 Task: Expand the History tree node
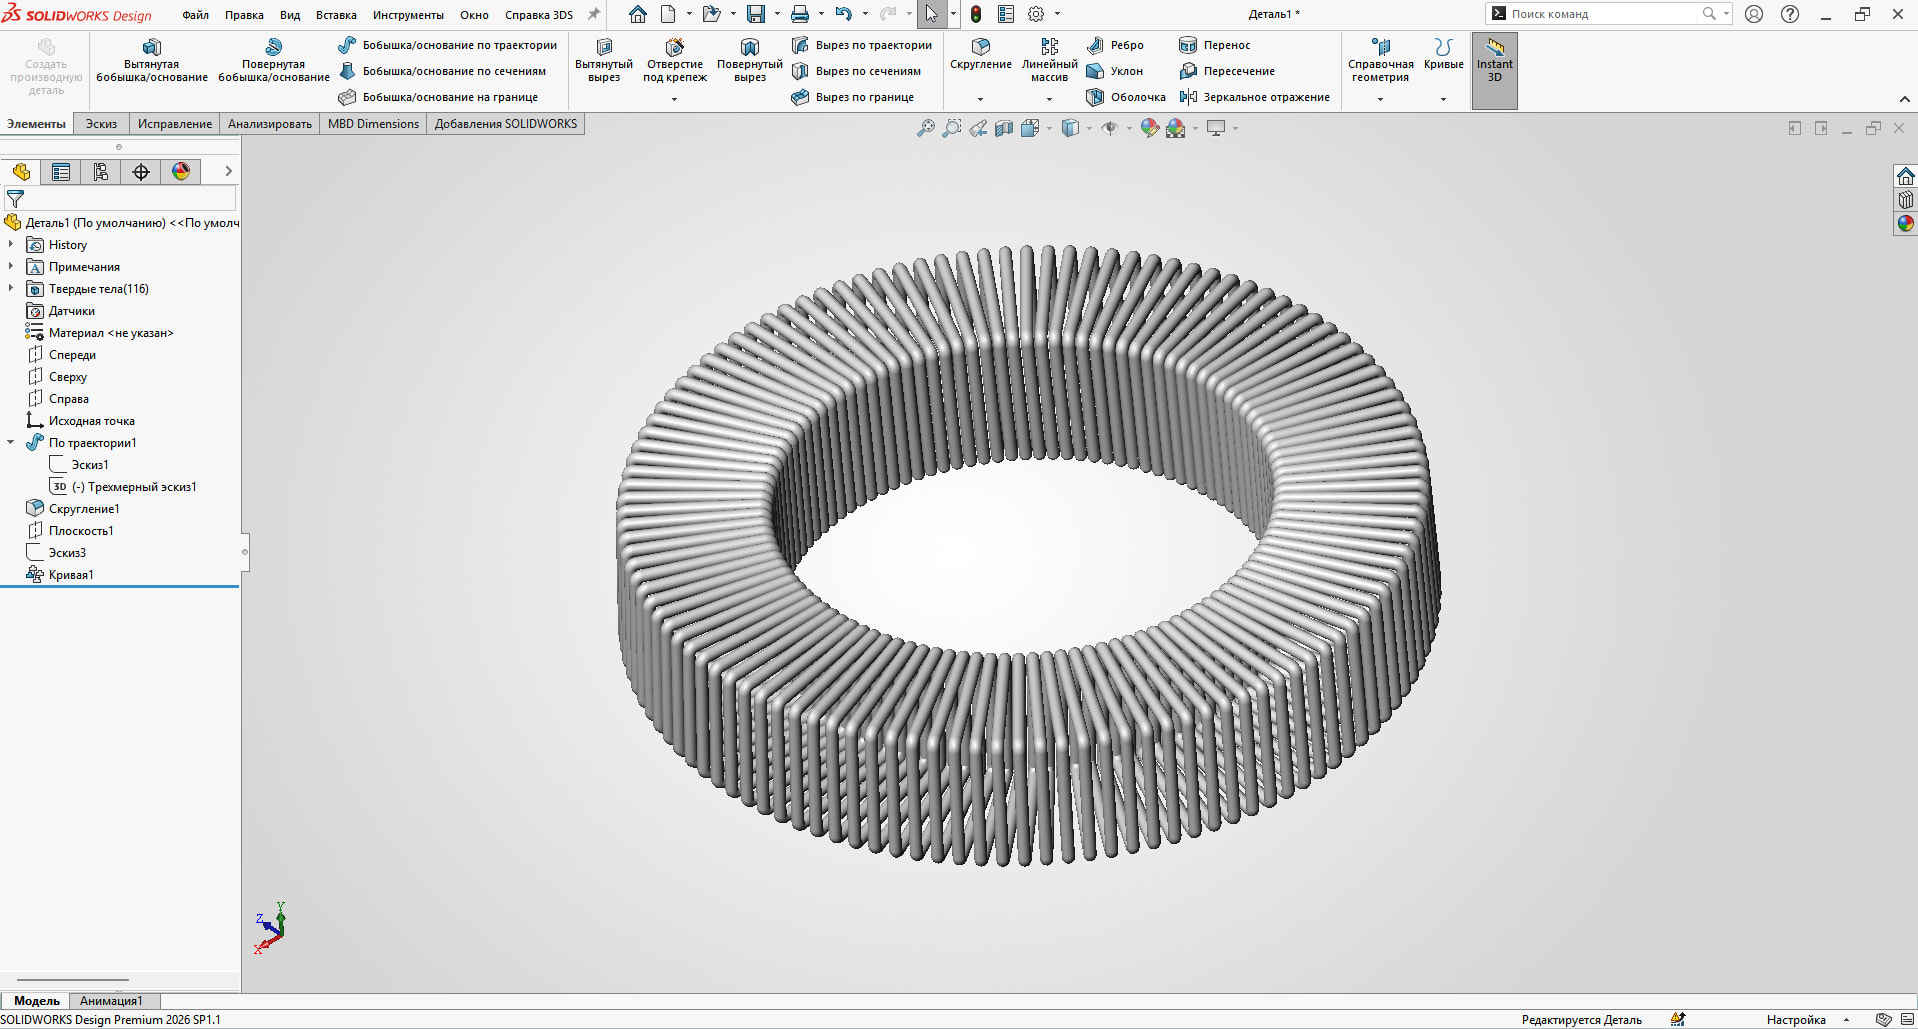(11, 244)
